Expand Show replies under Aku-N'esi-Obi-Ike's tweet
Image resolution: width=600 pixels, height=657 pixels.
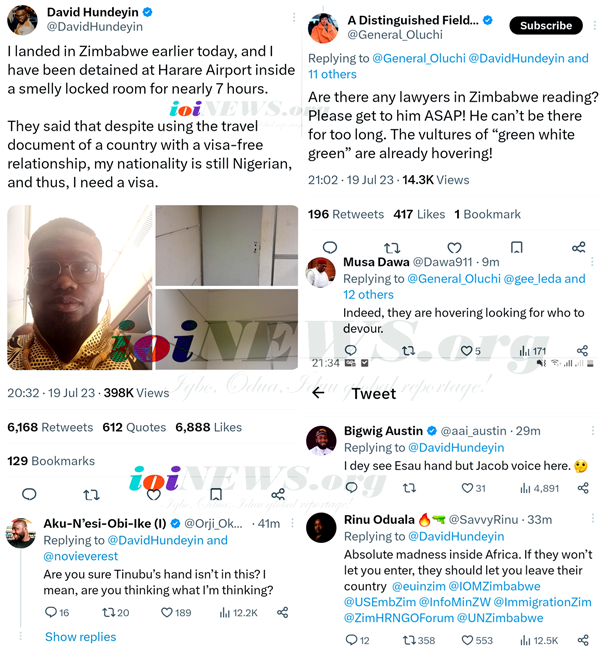[80, 637]
